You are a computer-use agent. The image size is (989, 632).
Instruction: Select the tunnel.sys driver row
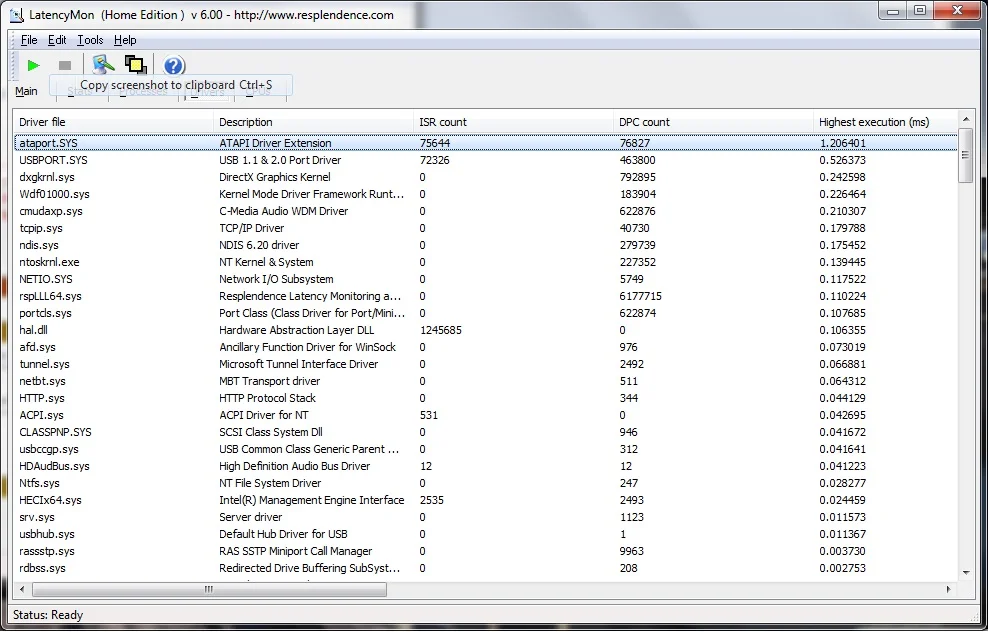pos(486,365)
